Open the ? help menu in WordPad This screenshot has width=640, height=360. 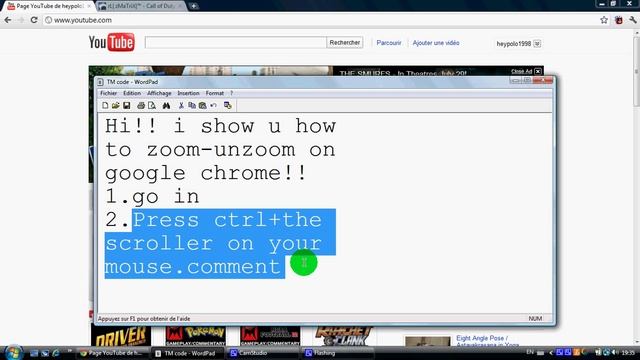231,93
